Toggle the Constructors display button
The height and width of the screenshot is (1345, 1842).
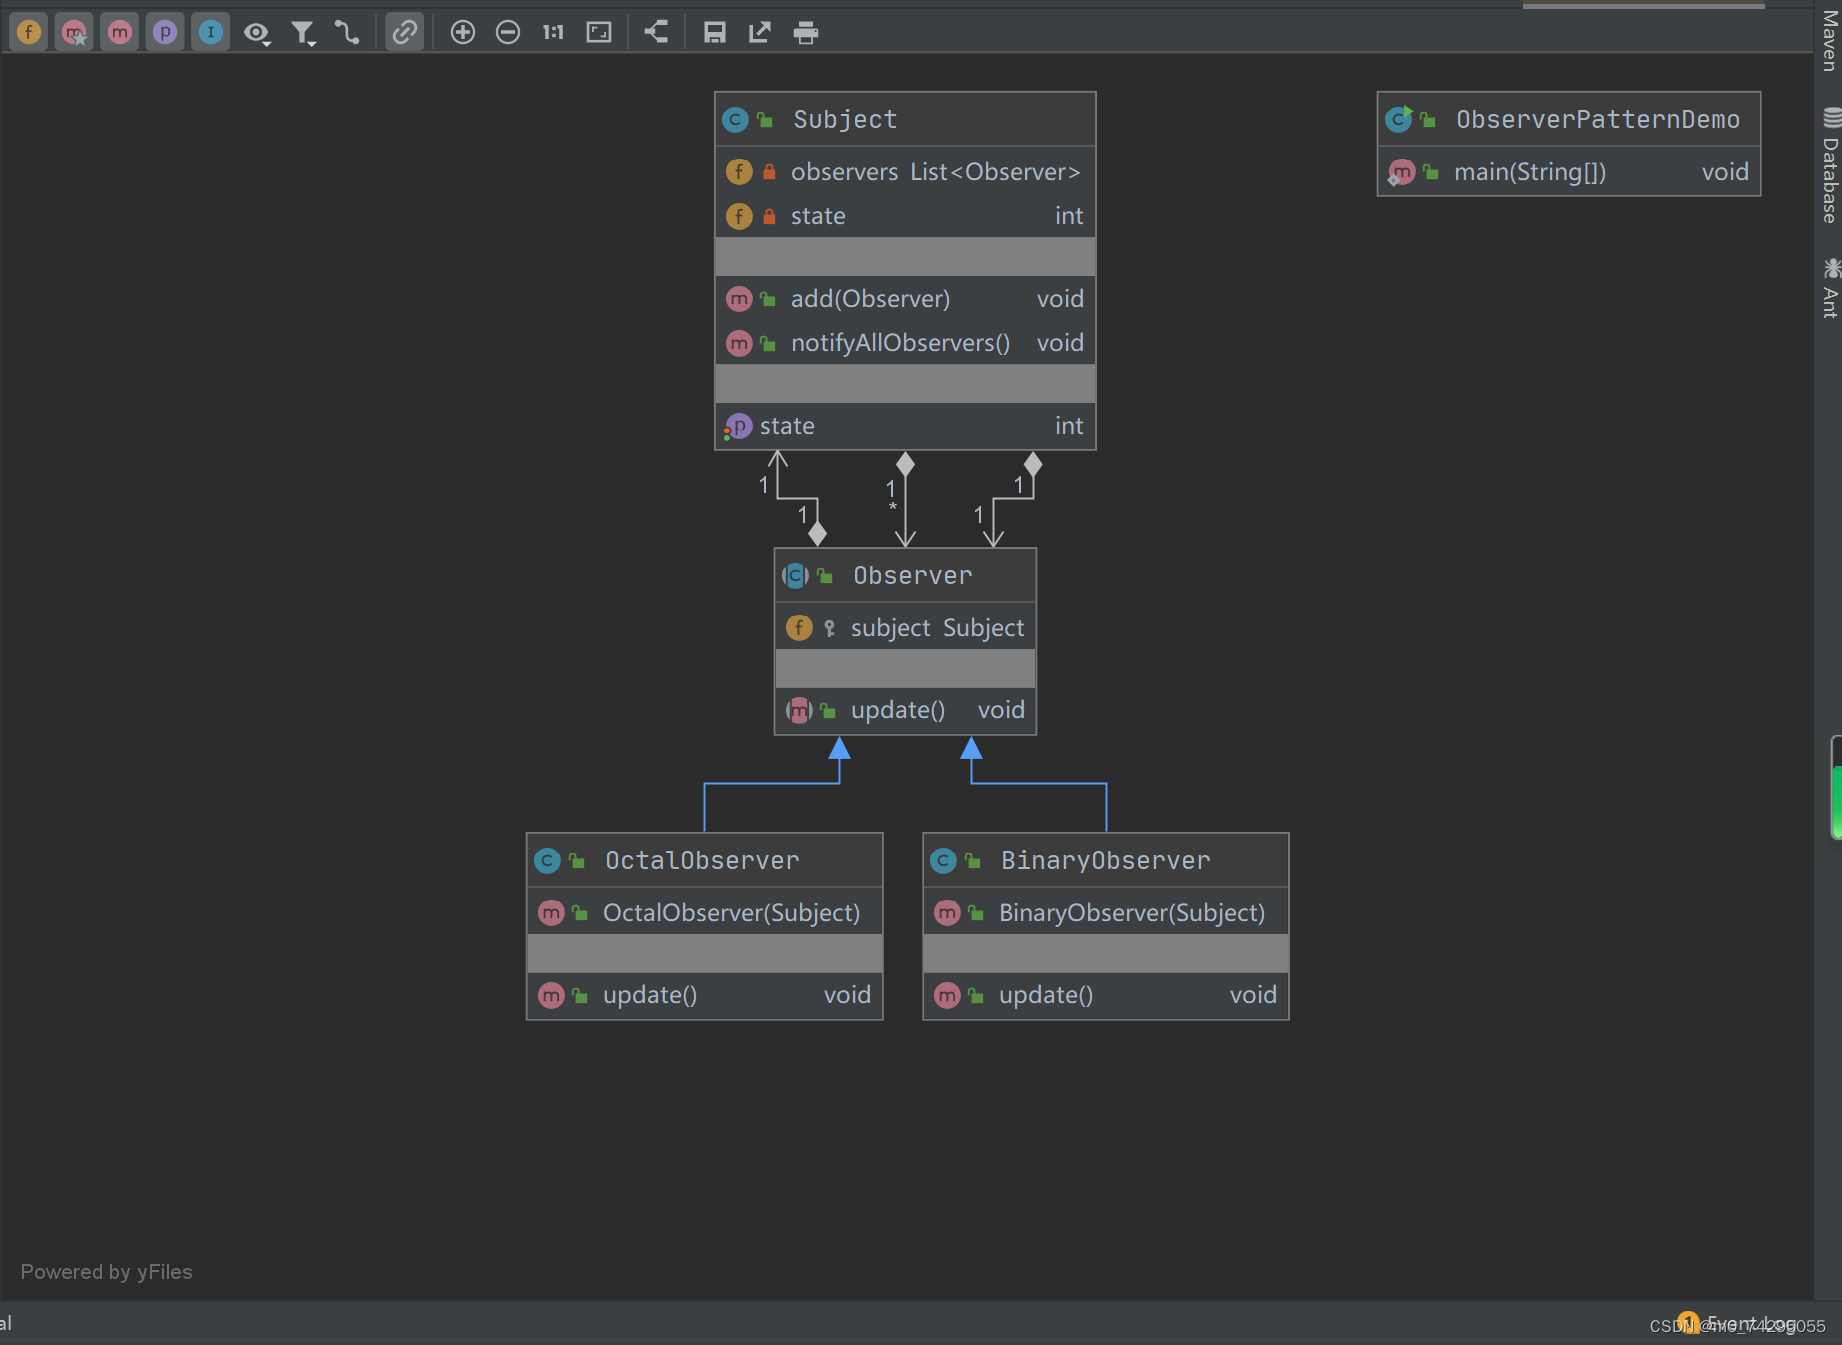pyautogui.click(x=74, y=33)
